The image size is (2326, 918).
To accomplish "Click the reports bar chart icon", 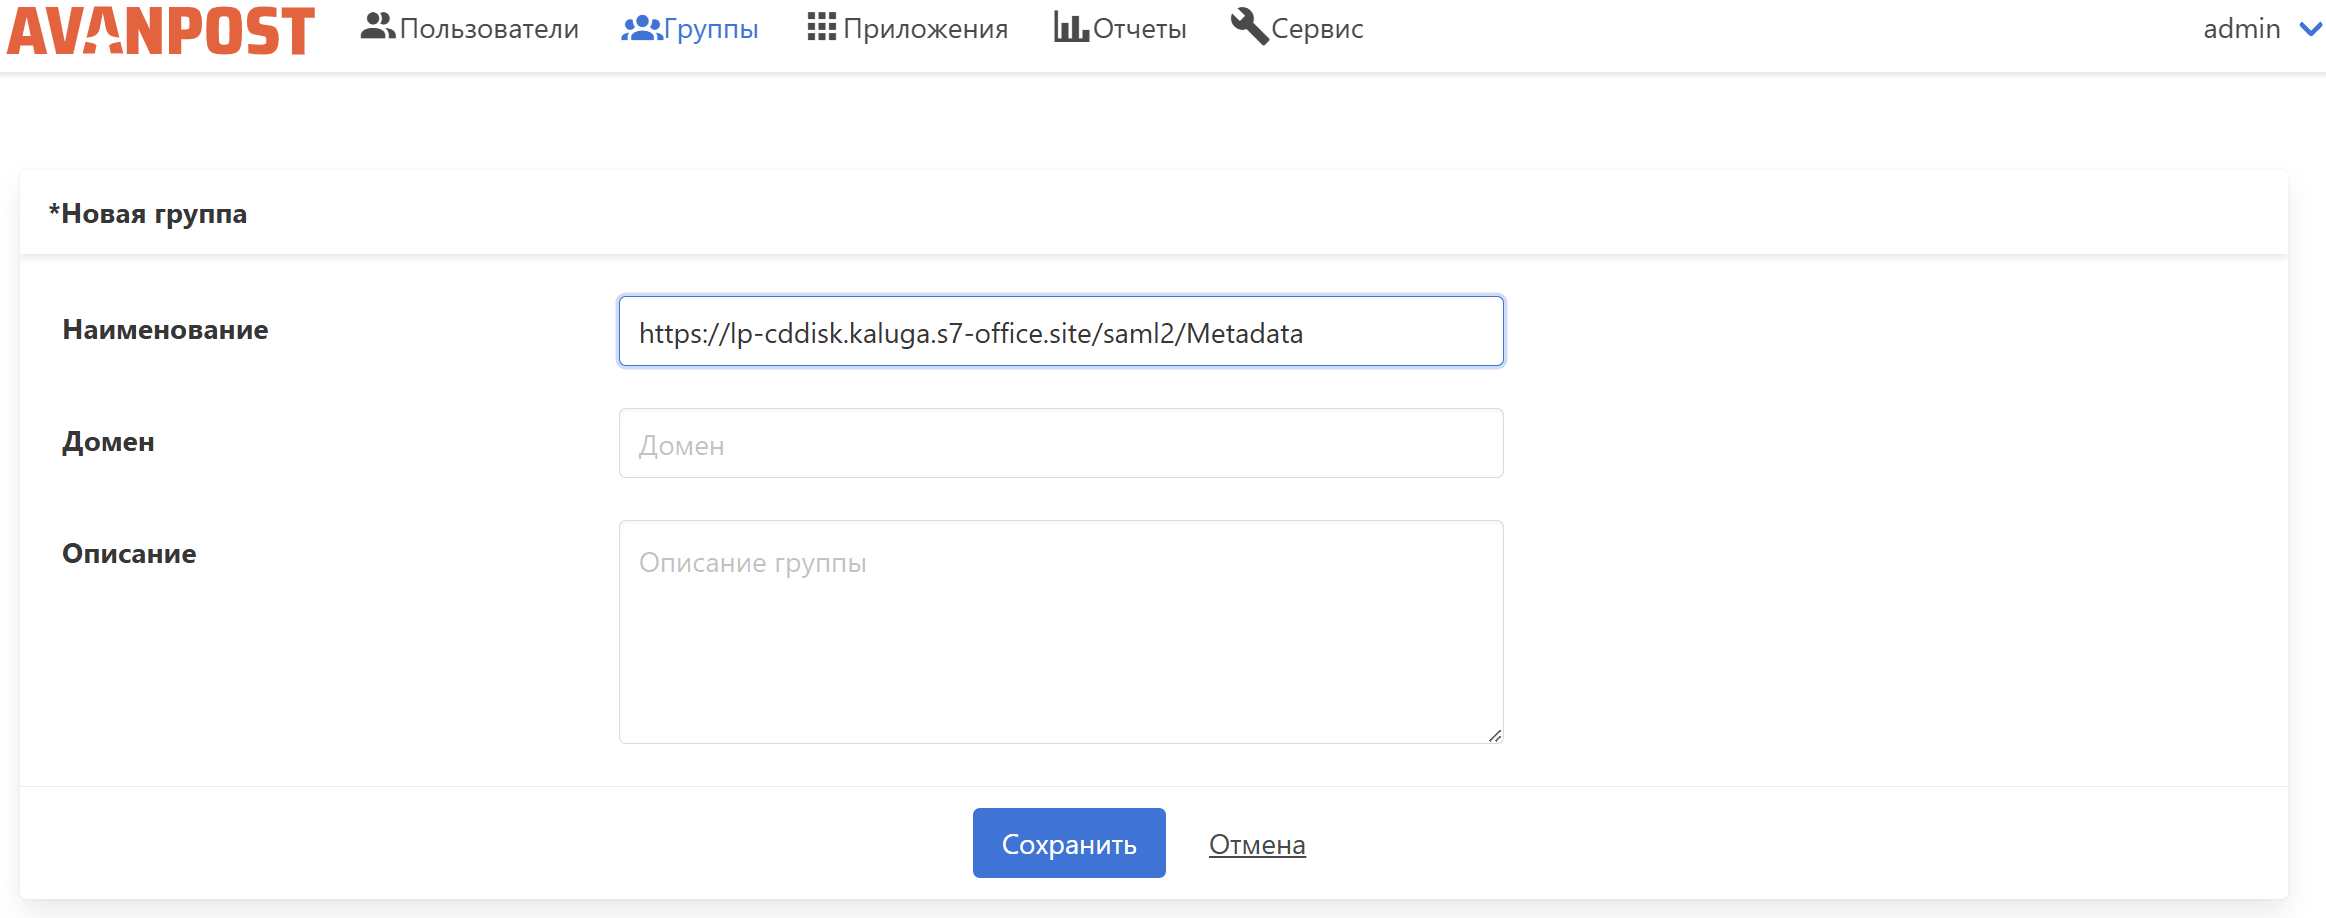I will point(1071,27).
